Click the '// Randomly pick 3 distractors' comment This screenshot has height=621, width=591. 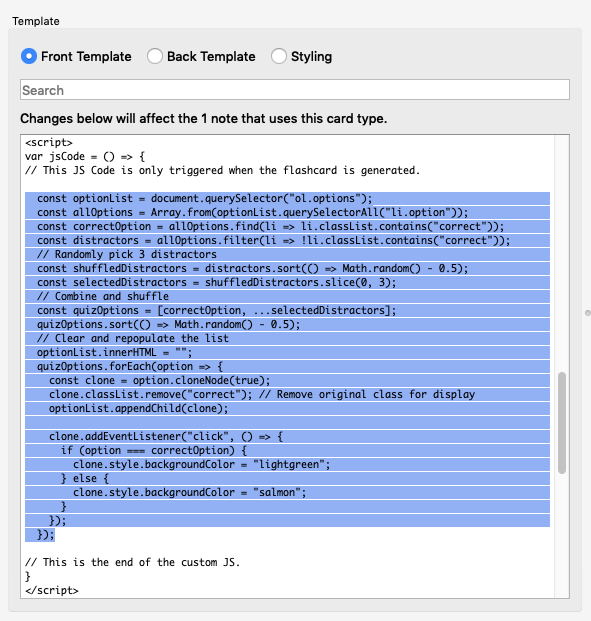click(127, 254)
